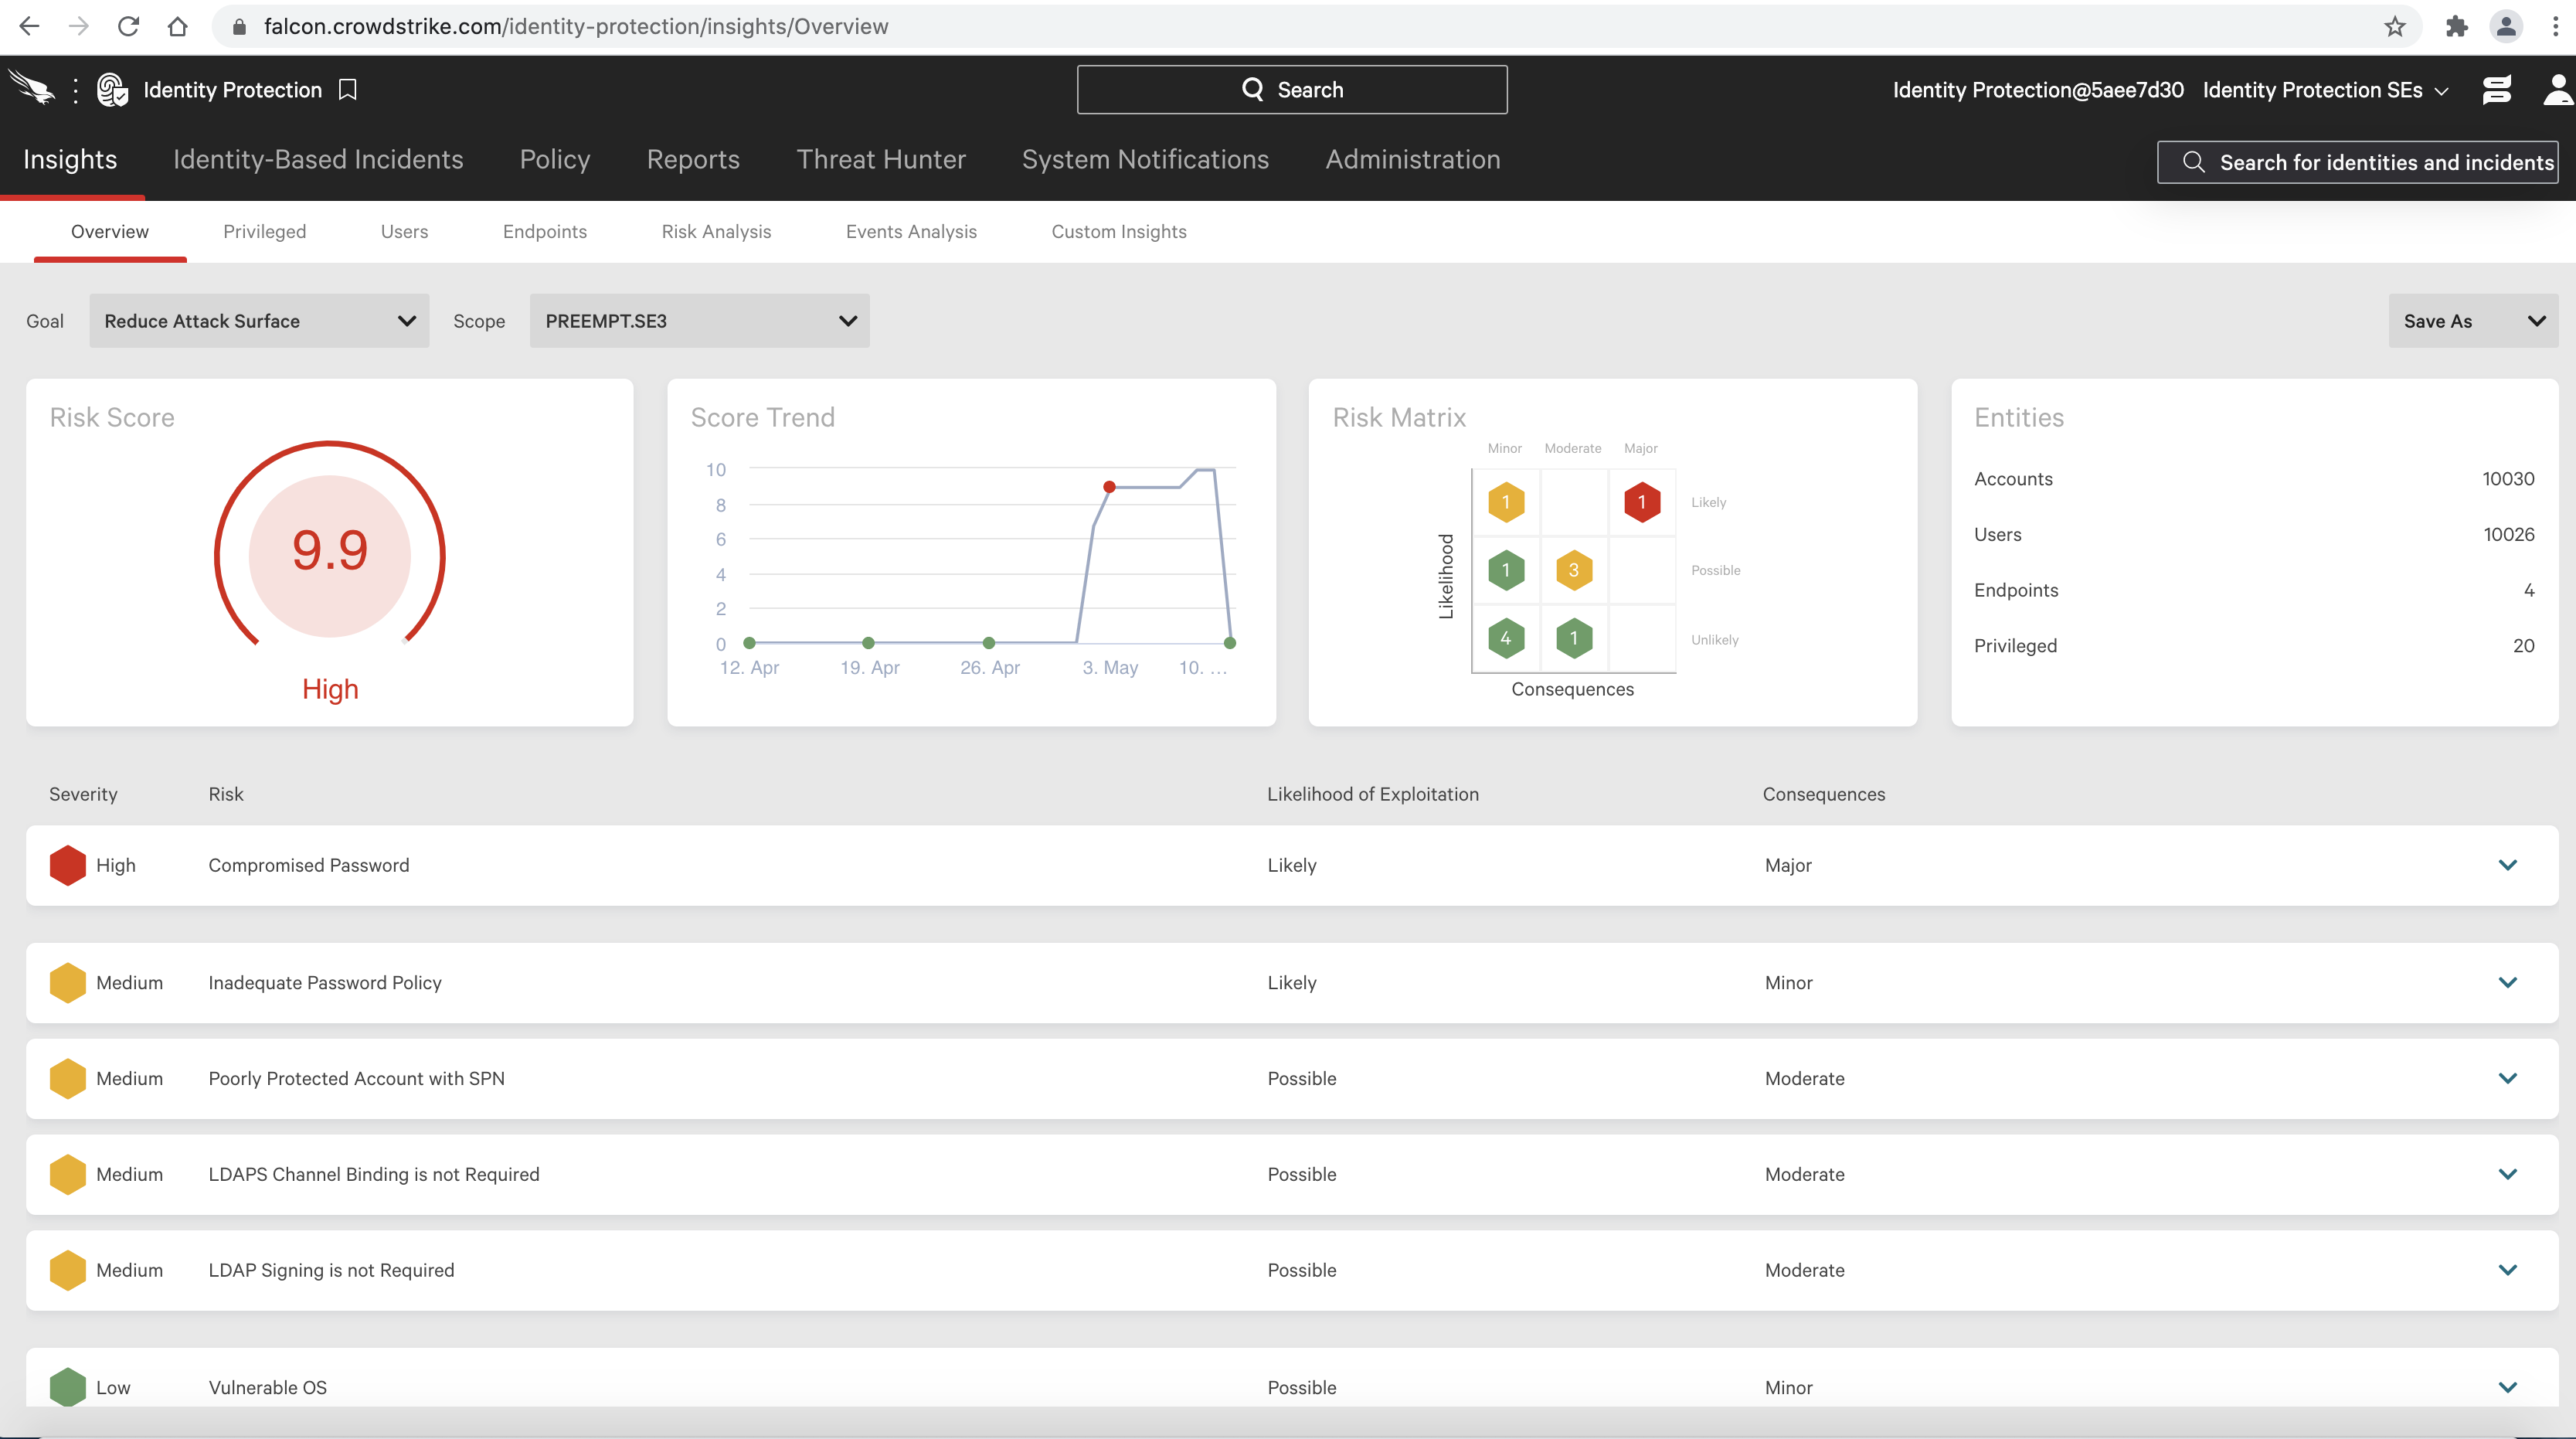
Task: Expand the Inadequate Password Policy row
Action: (x=2507, y=982)
